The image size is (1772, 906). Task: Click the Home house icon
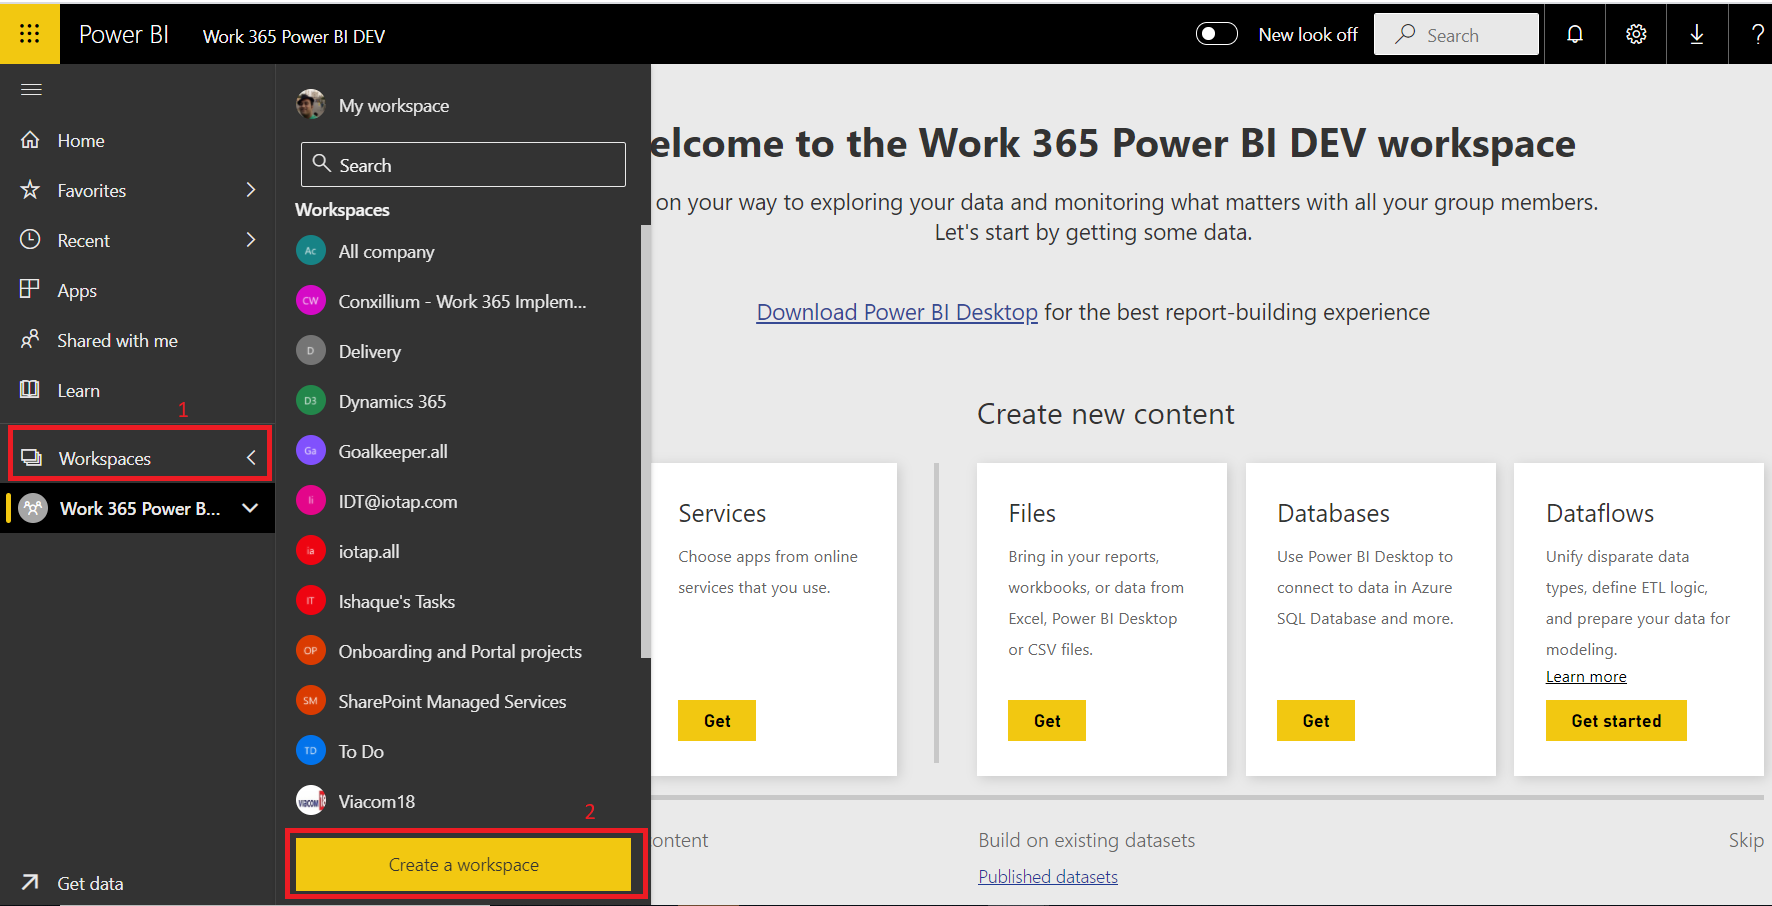(31, 140)
